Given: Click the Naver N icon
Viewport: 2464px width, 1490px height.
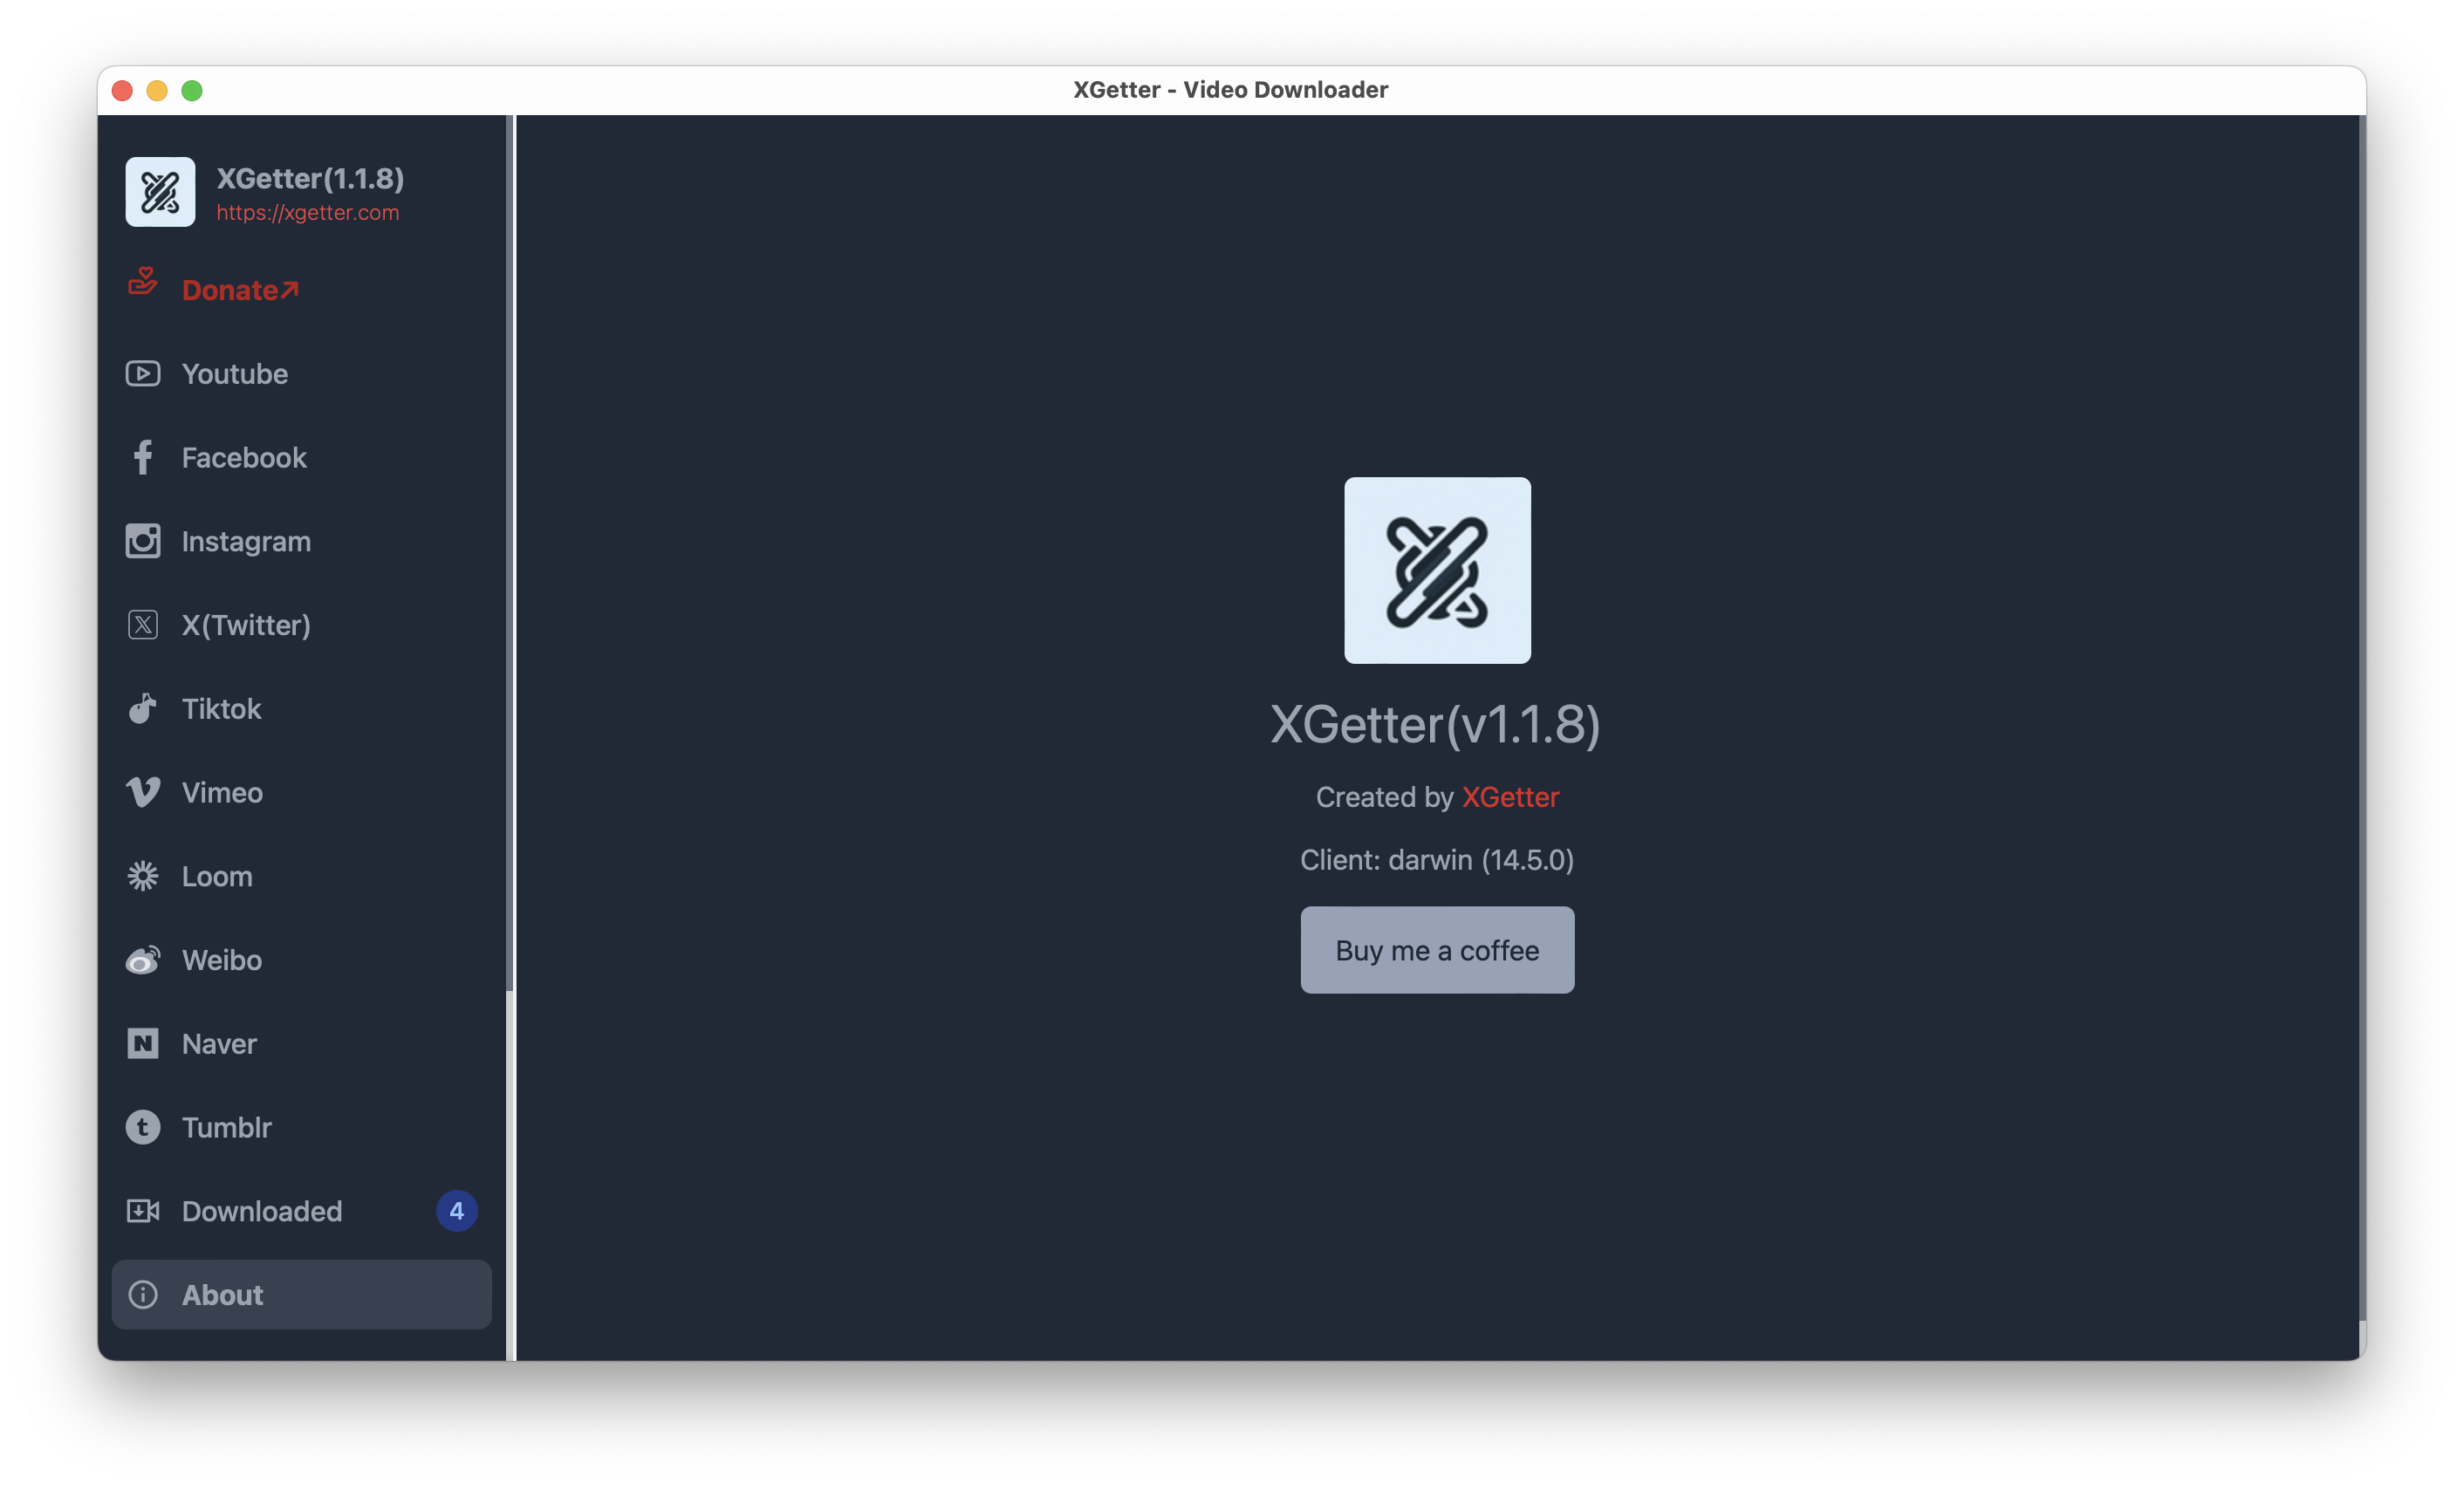Looking at the screenshot, I should pos(143,1044).
